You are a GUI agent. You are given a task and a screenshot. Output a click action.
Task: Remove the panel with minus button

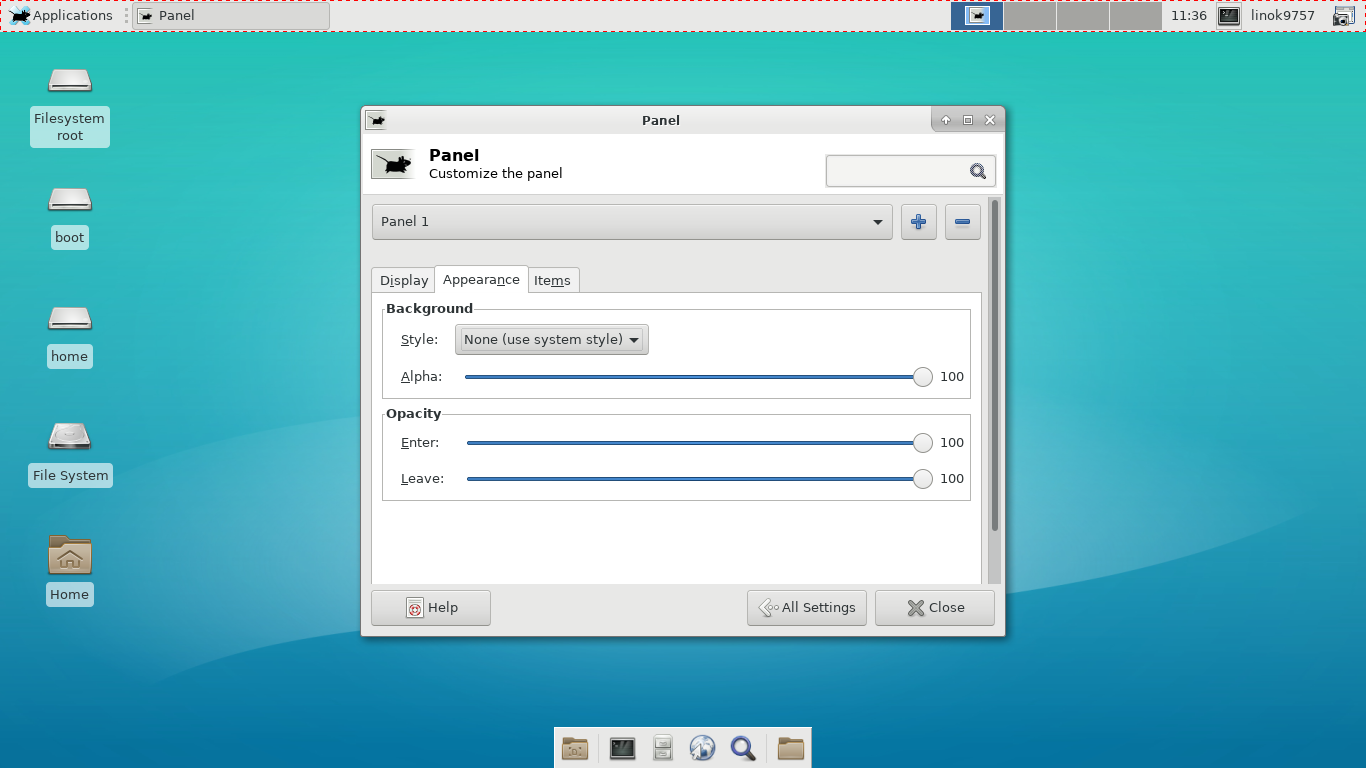[x=963, y=222]
